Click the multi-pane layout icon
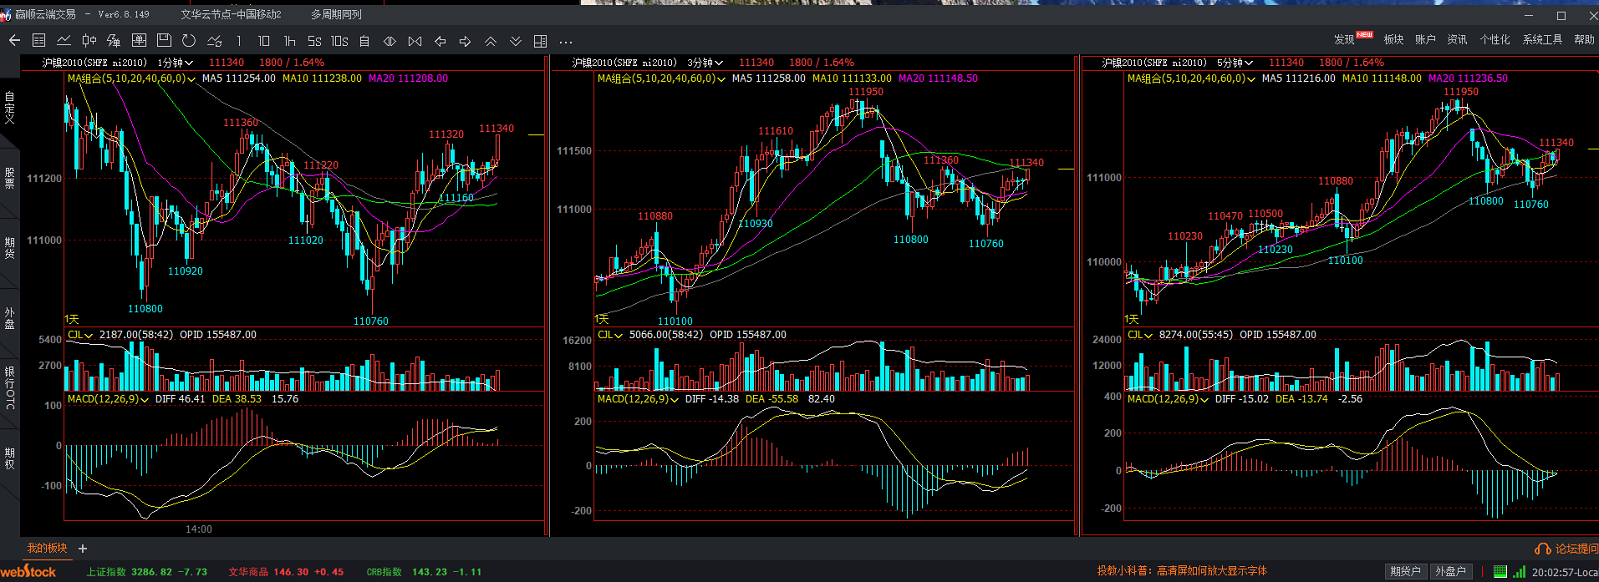This screenshot has width=1599, height=582. pyautogui.click(x=540, y=41)
